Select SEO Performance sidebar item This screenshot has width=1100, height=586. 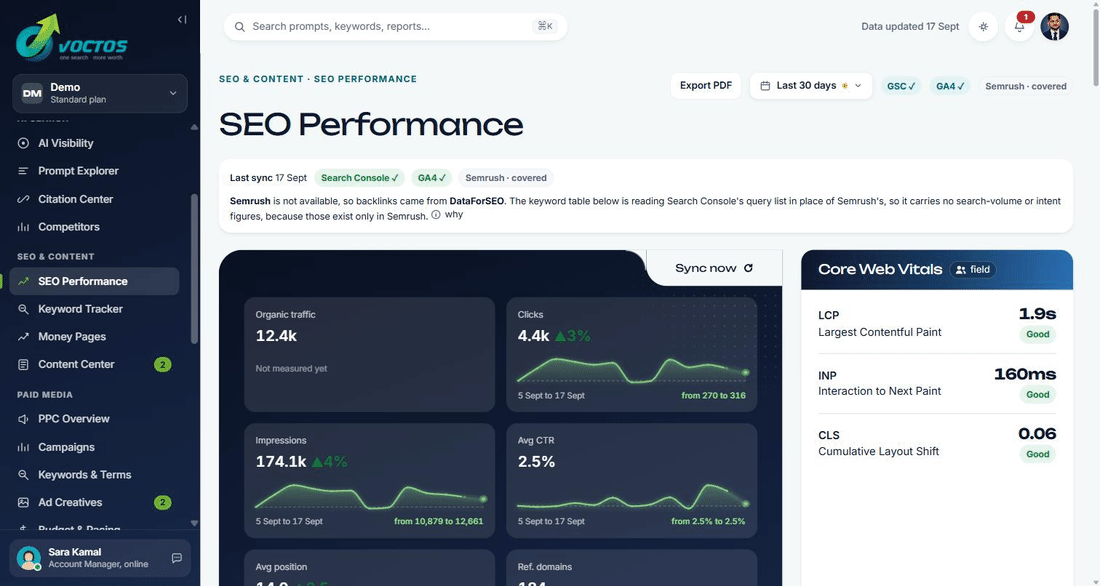tap(94, 281)
